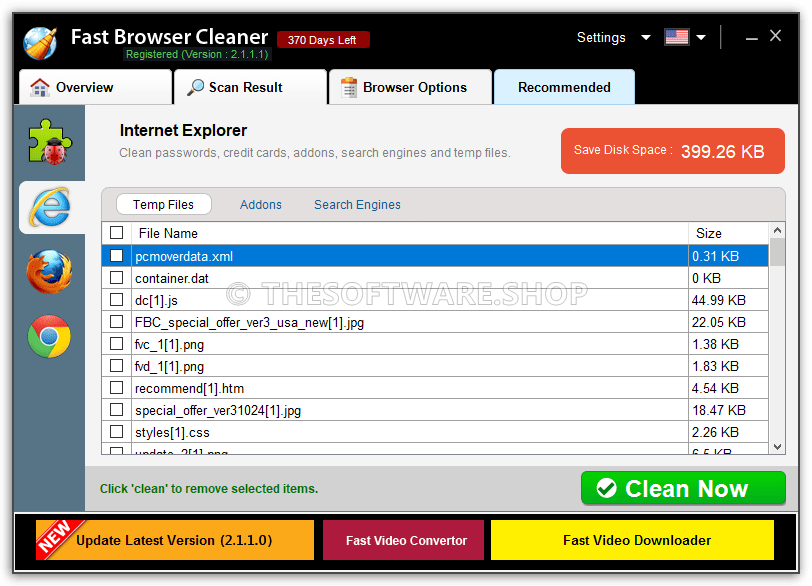Click the 370 Days Left badge

[x=323, y=40]
